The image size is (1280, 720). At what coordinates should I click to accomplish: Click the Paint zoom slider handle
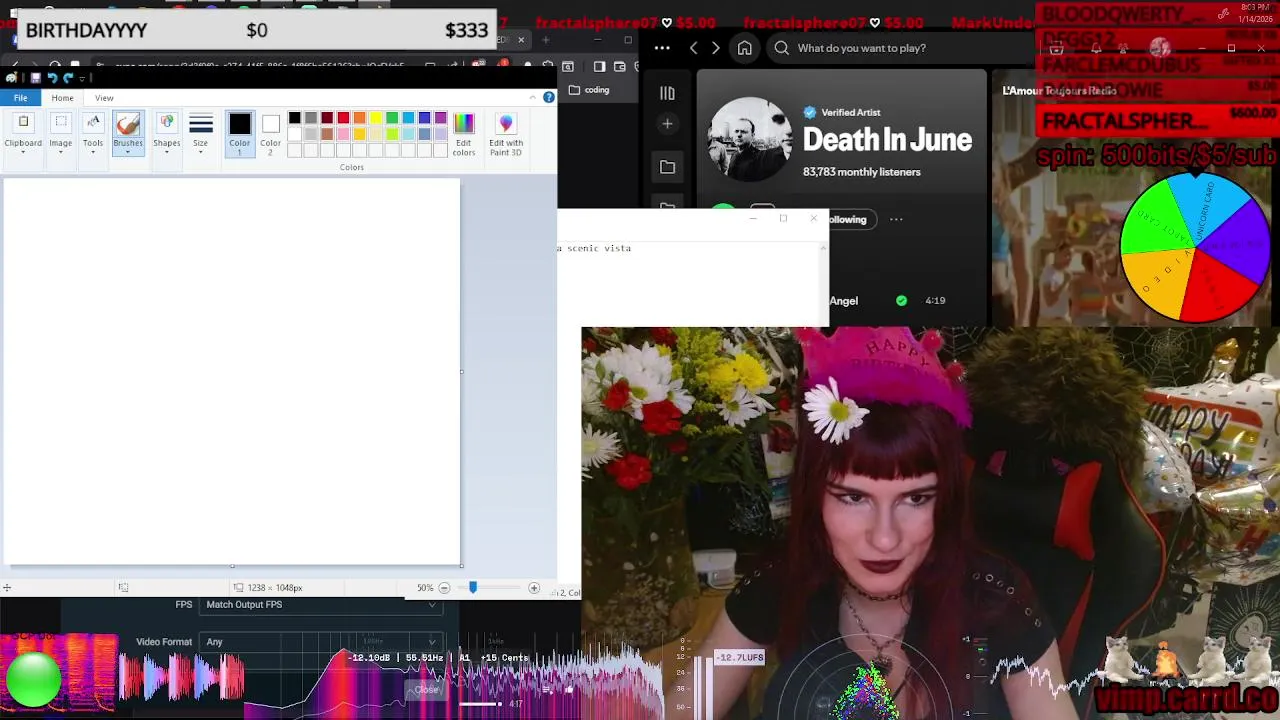point(473,588)
